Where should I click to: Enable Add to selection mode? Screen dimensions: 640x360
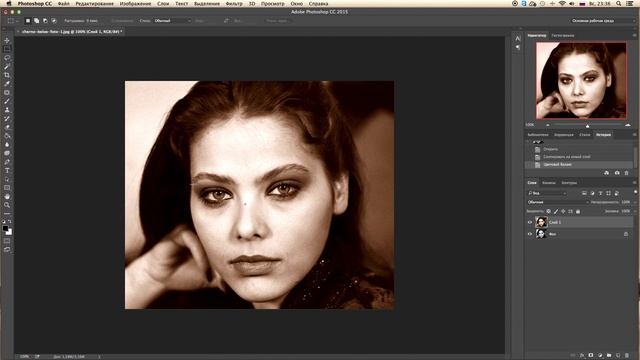pyautogui.click(x=36, y=21)
